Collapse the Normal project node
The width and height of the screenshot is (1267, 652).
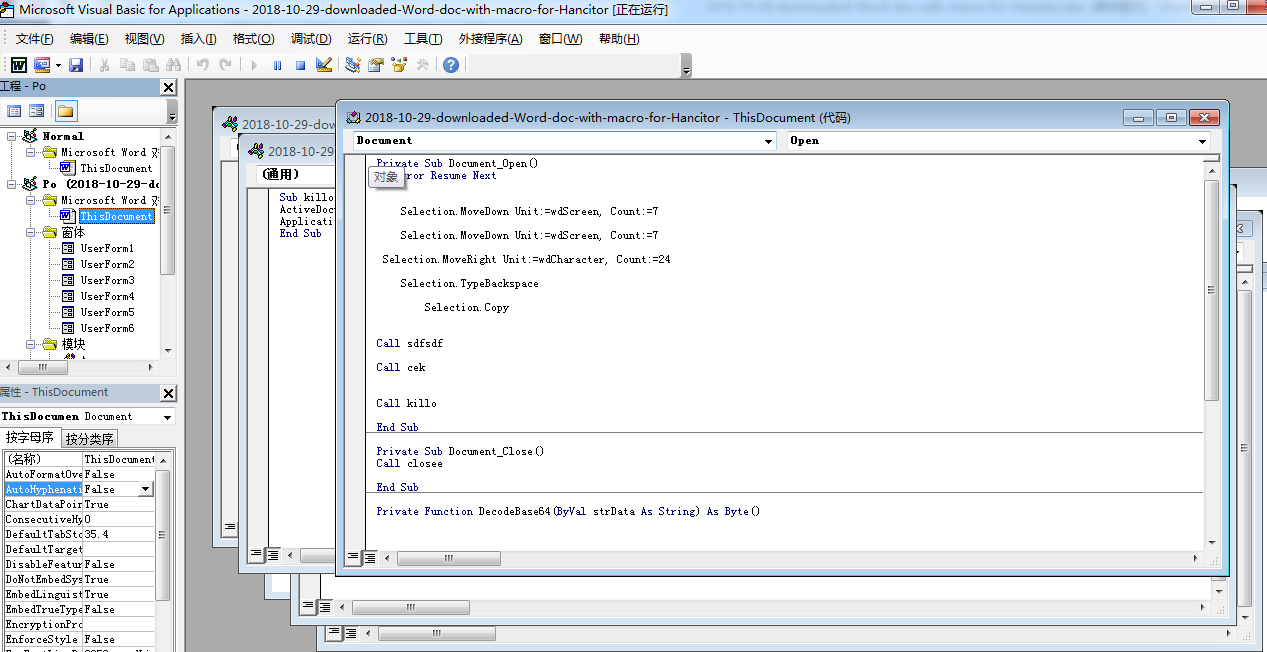11,136
